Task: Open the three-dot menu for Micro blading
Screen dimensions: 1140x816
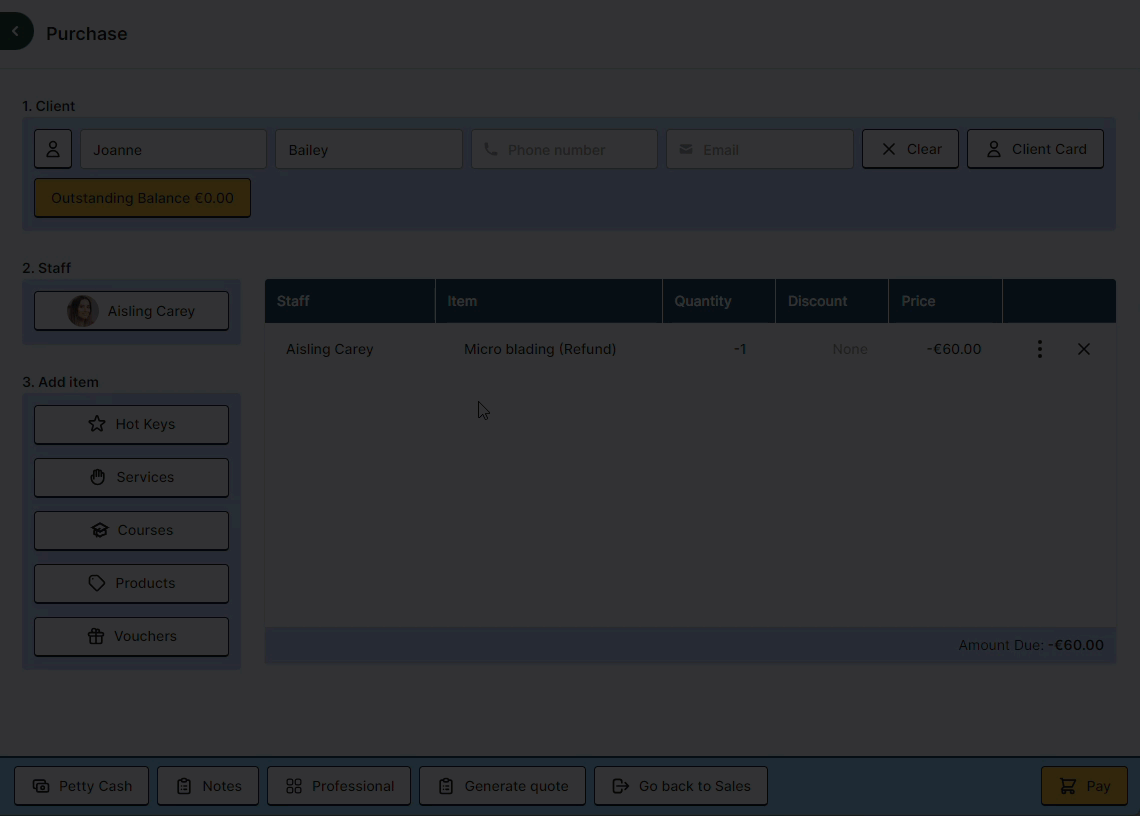Action: [x=1040, y=349]
